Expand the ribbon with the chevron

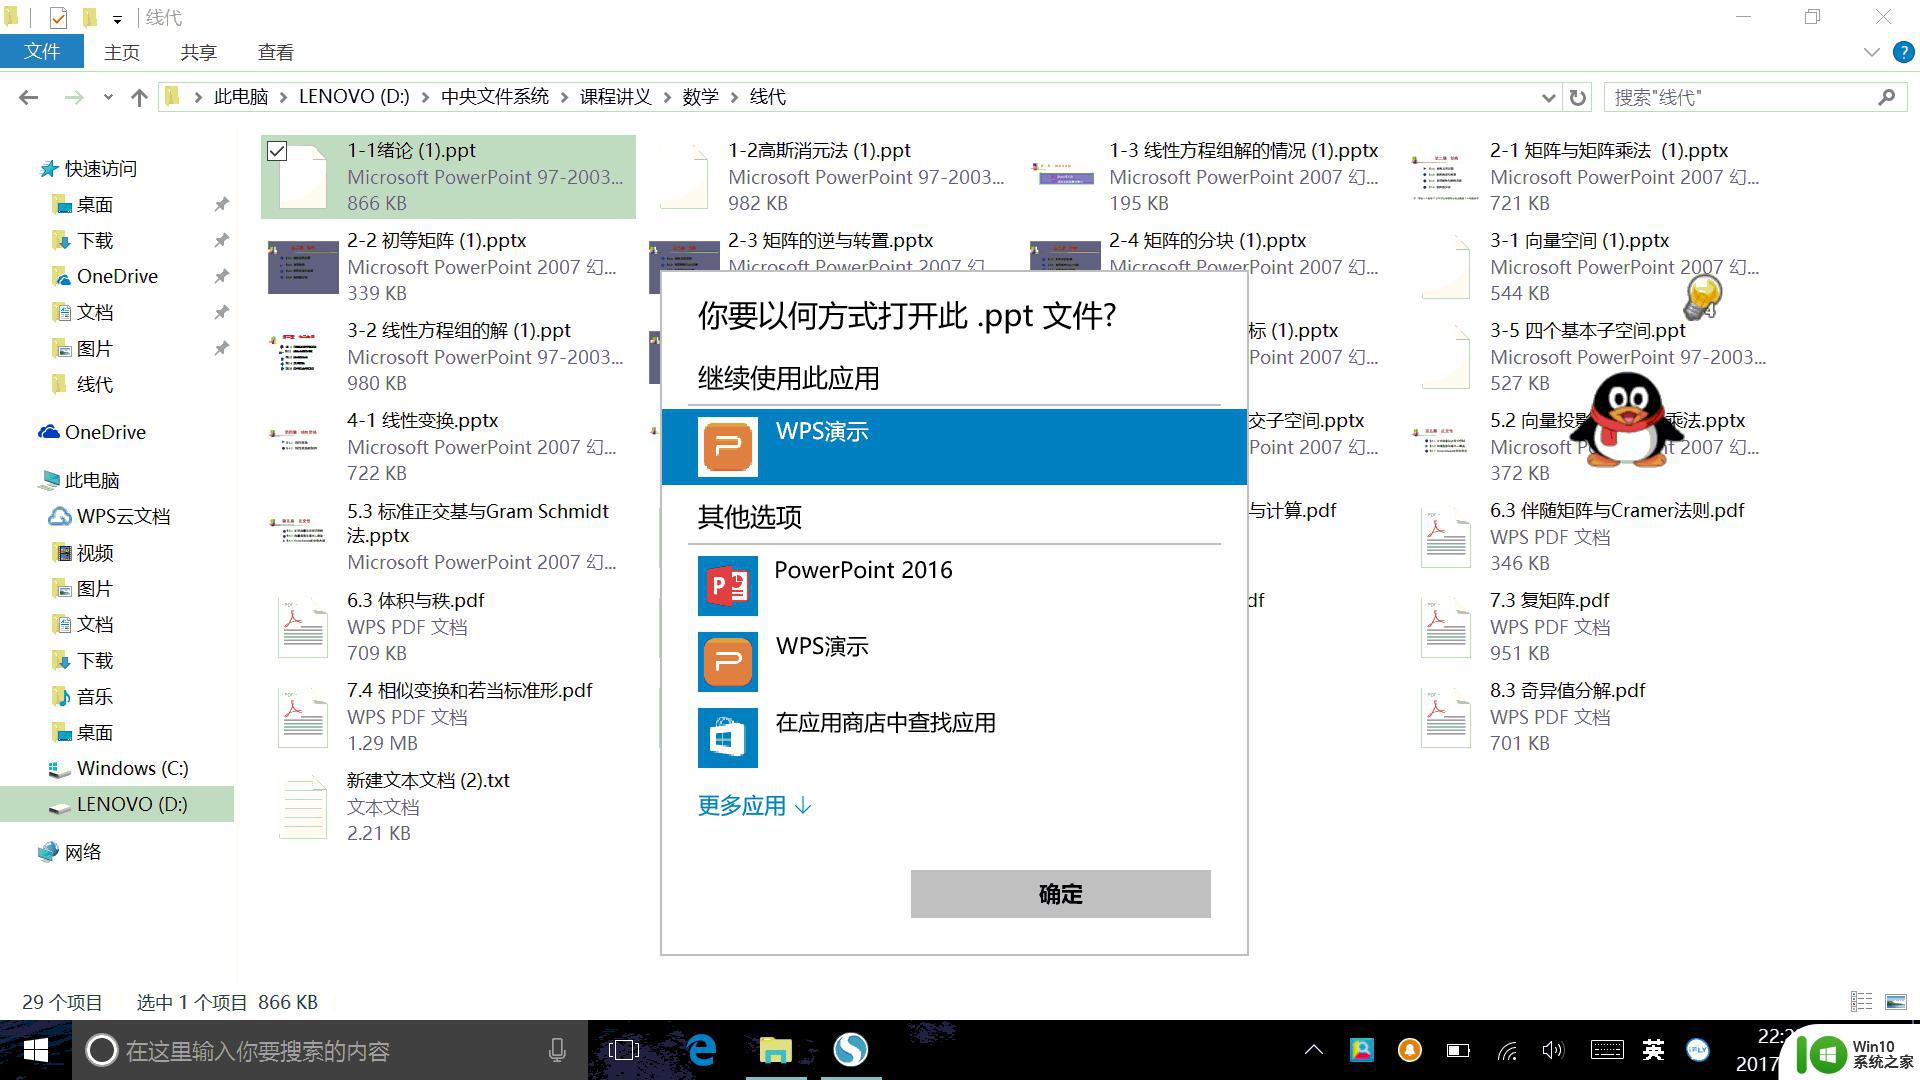tap(1871, 52)
